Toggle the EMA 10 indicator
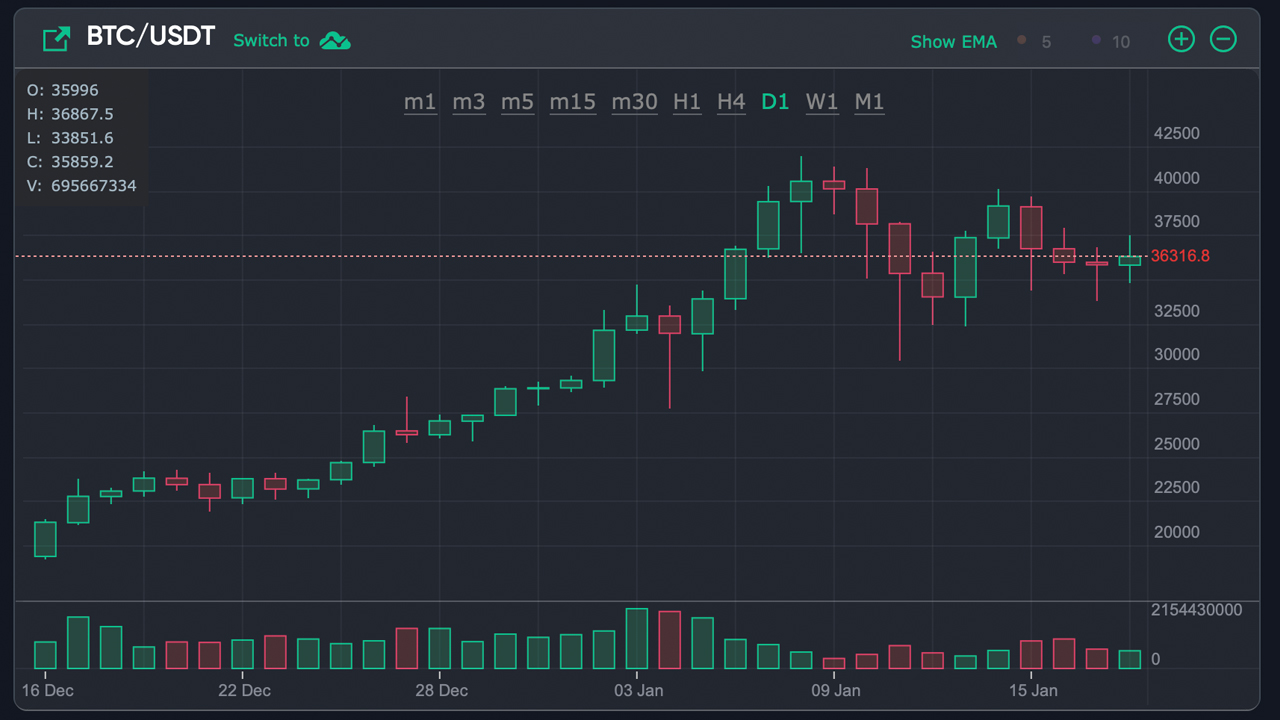 1111,41
